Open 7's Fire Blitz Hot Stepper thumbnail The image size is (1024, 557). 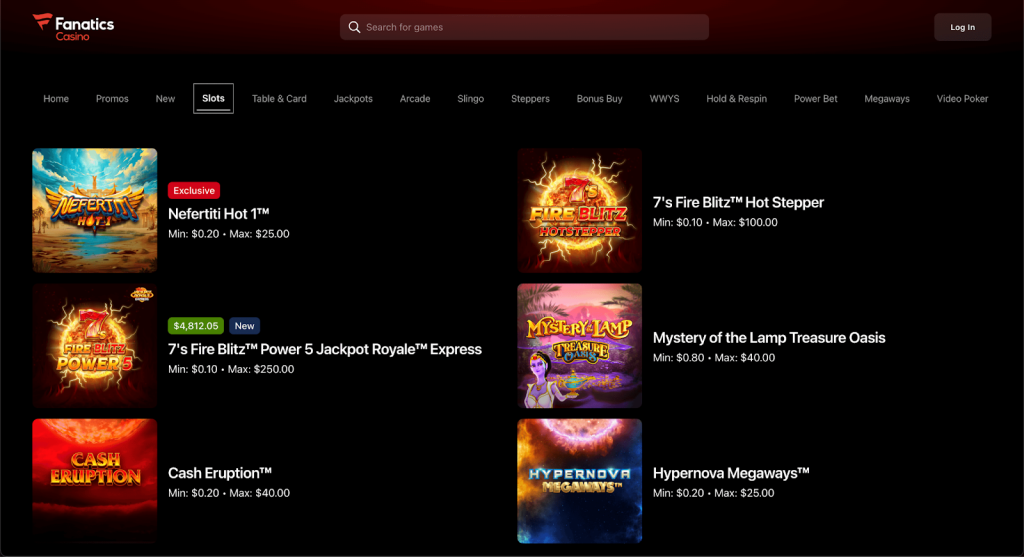(580, 210)
